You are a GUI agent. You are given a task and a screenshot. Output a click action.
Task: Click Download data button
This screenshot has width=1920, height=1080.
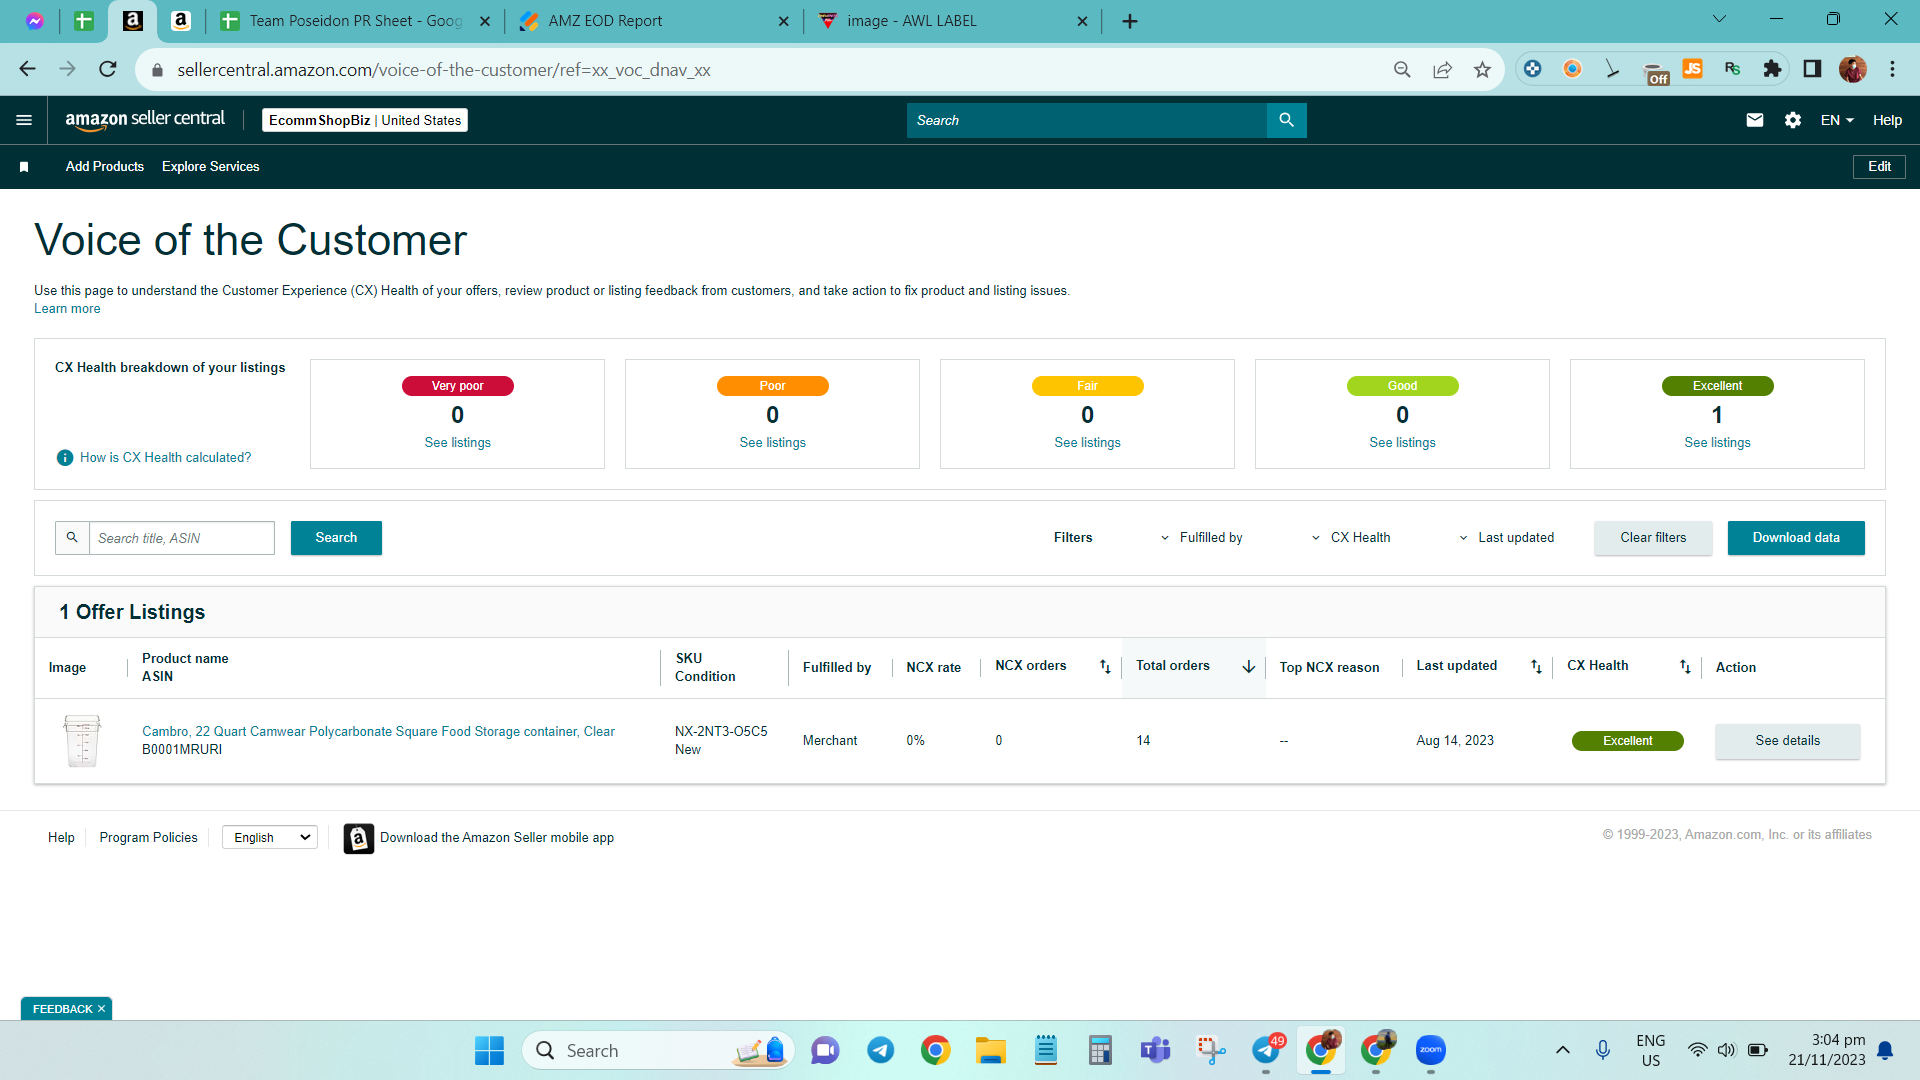[x=1796, y=538]
